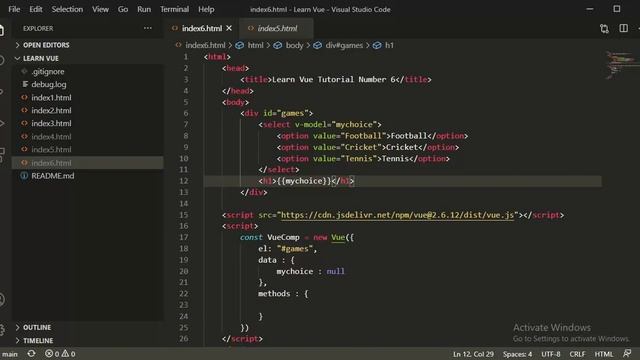This screenshot has height=360, width=640.
Task: Open feedback icon in status bar
Action: [627, 353]
